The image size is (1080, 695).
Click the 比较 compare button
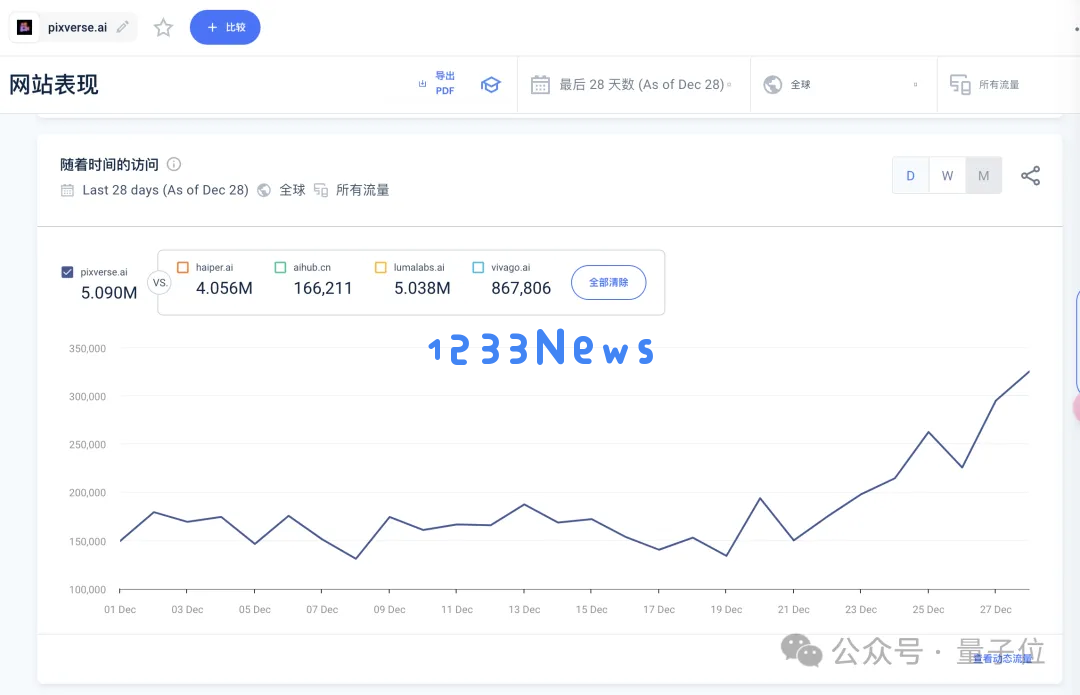coord(225,28)
